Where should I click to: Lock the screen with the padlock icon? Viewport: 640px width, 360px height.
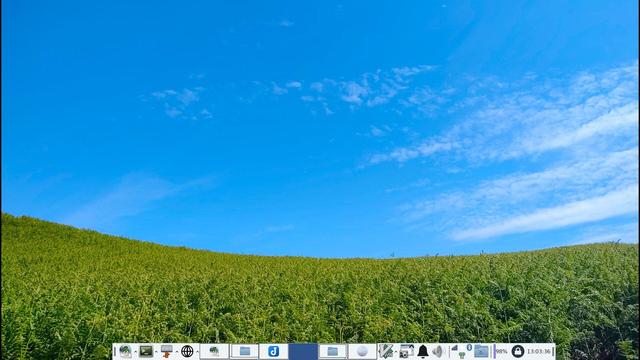pos(518,351)
